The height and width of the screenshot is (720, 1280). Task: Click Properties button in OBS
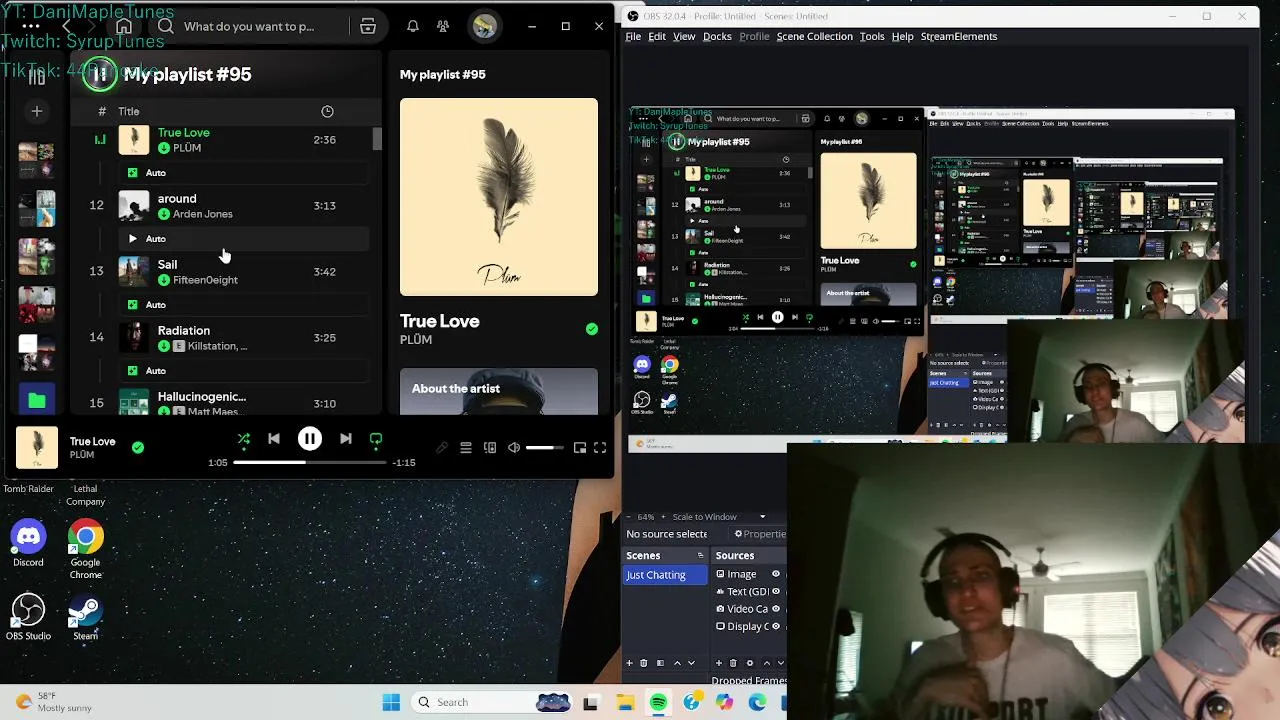coord(761,534)
